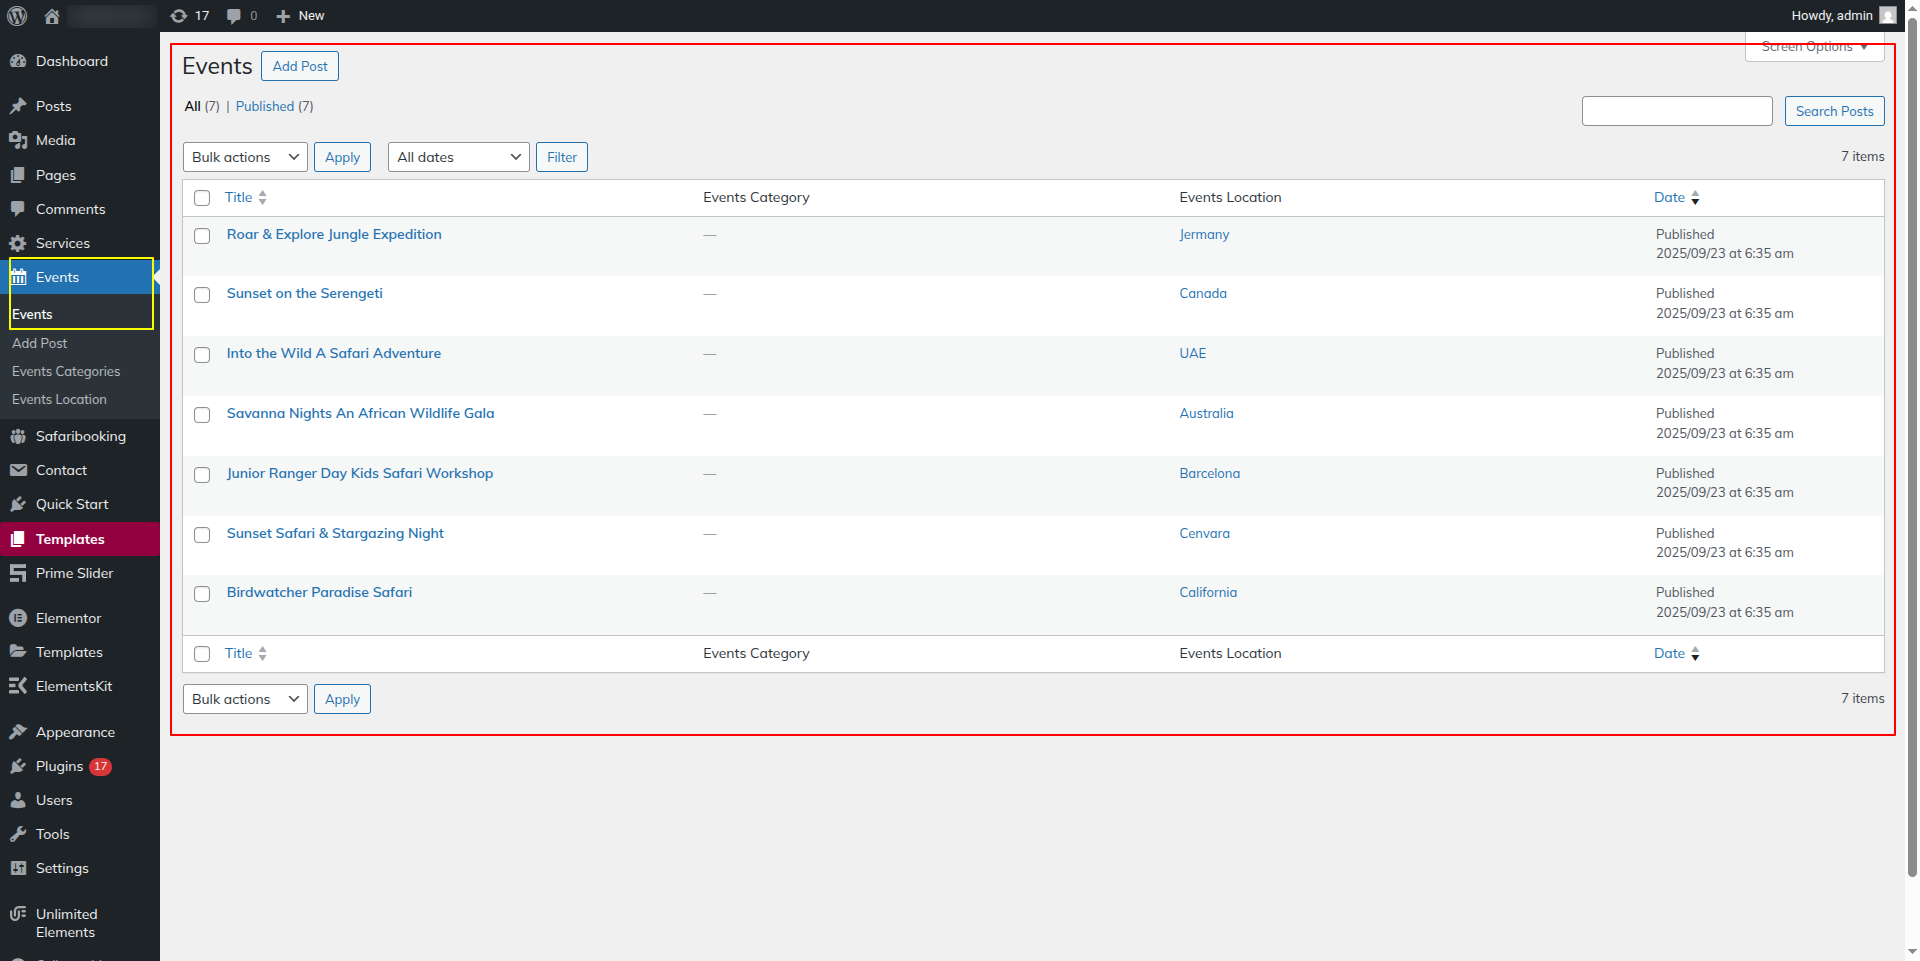Go to Safaribooking menu item
Image resolution: width=1920 pixels, height=961 pixels.
[80, 437]
